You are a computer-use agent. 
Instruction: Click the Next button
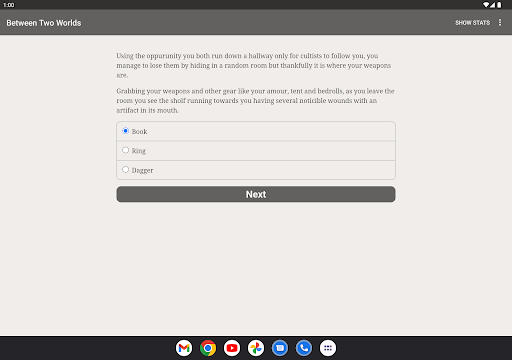click(x=256, y=194)
